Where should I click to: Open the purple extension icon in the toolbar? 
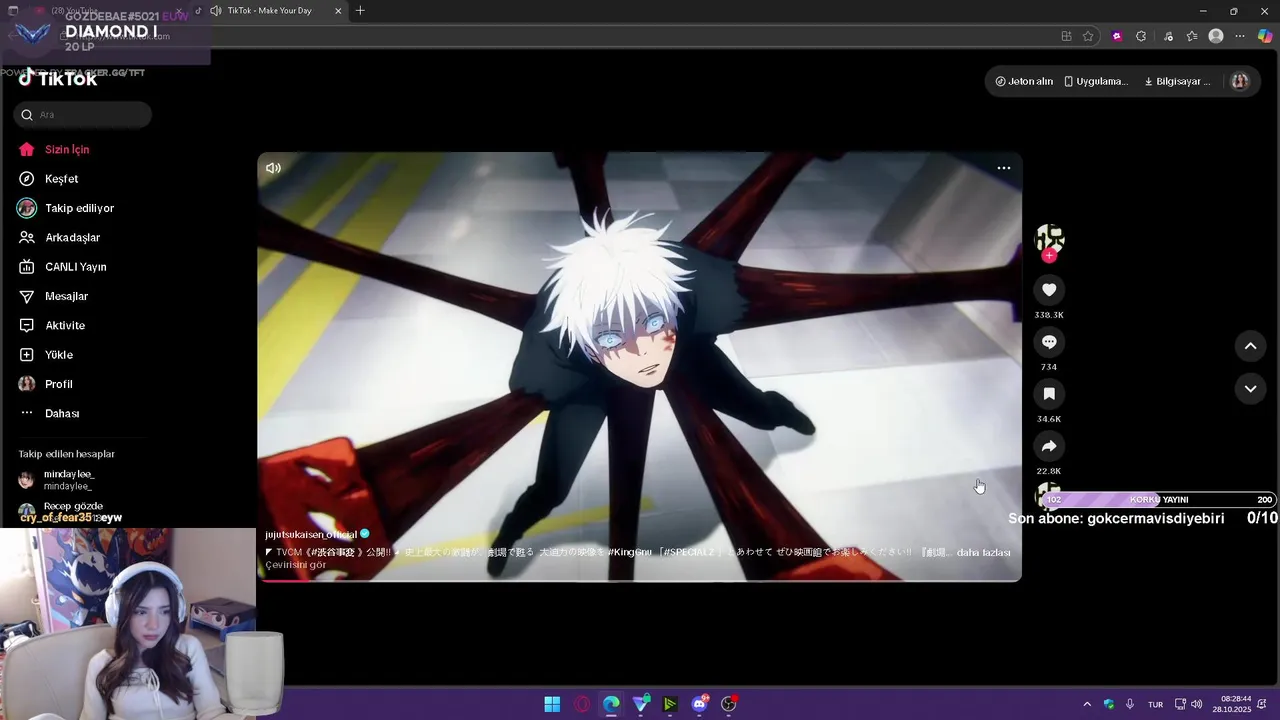(x=1117, y=36)
